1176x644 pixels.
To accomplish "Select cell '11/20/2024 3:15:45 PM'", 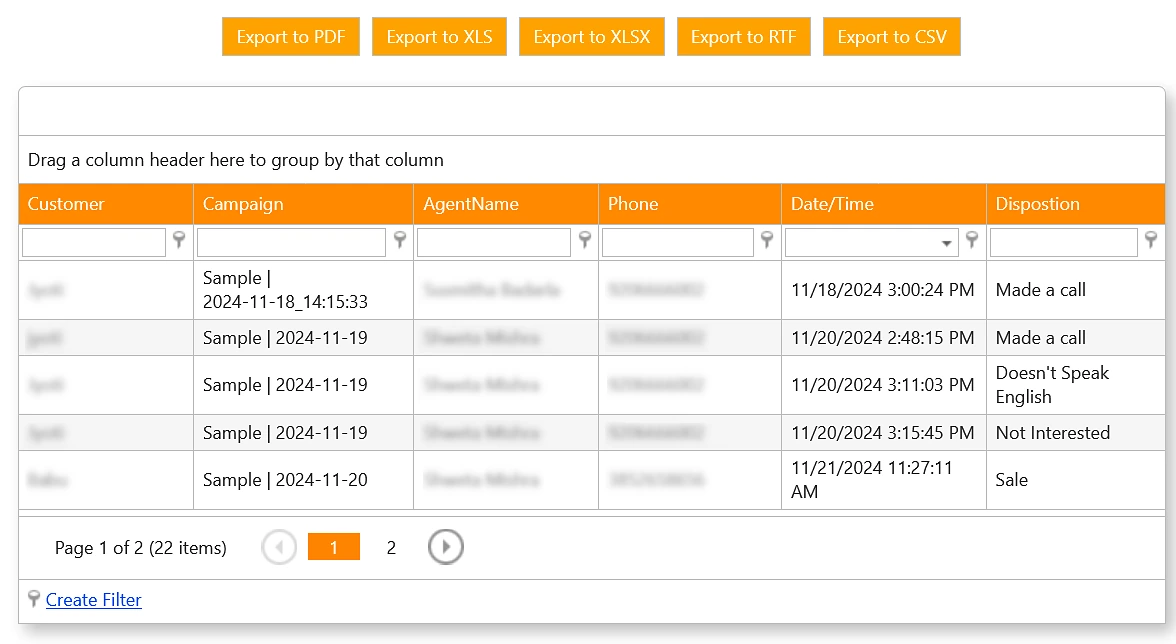I will [x=884, y=433].
